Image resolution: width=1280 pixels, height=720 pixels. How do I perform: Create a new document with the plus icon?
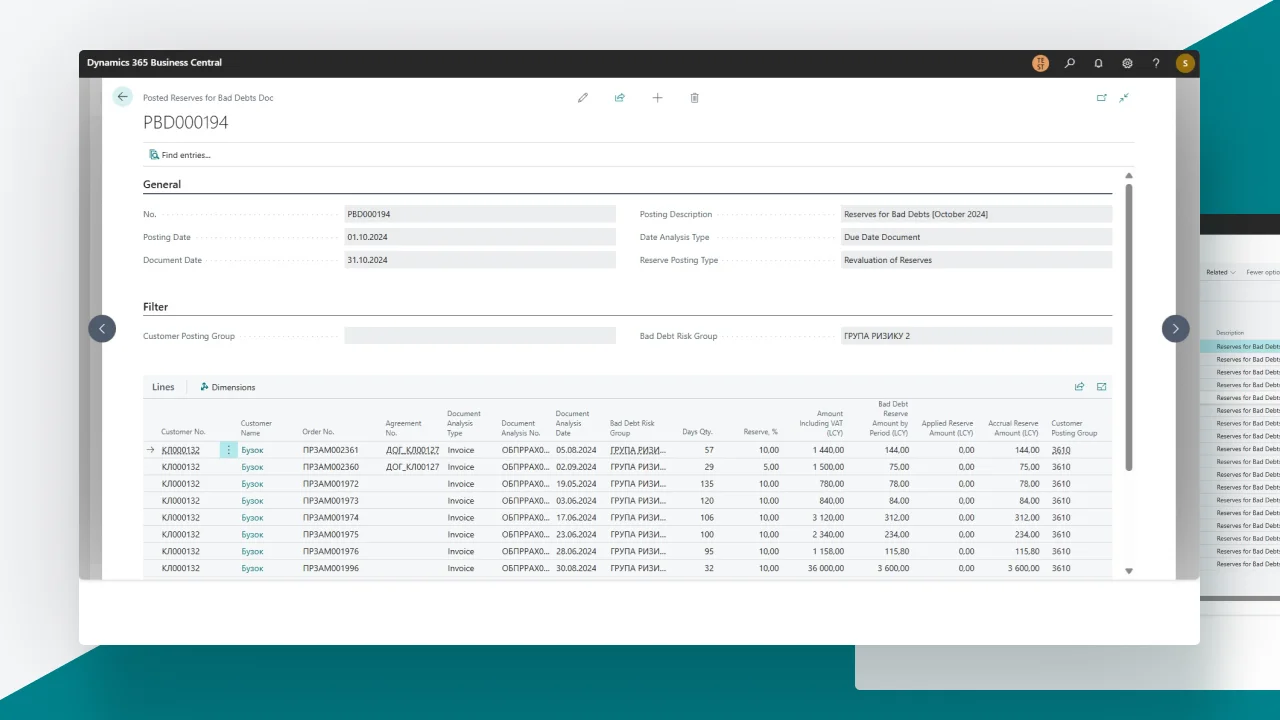657,97
